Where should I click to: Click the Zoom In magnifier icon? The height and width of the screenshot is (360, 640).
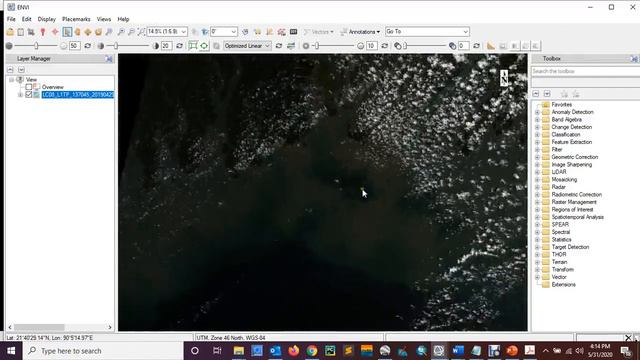click(121, 32)
